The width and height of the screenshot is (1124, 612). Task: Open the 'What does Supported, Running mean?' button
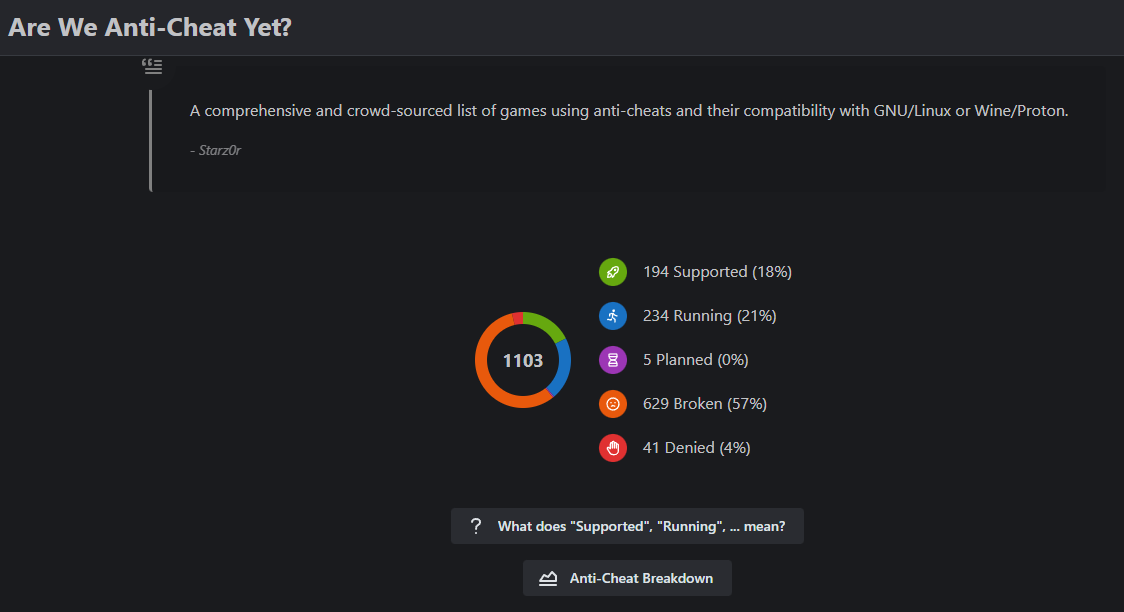[x=627, y=526]
